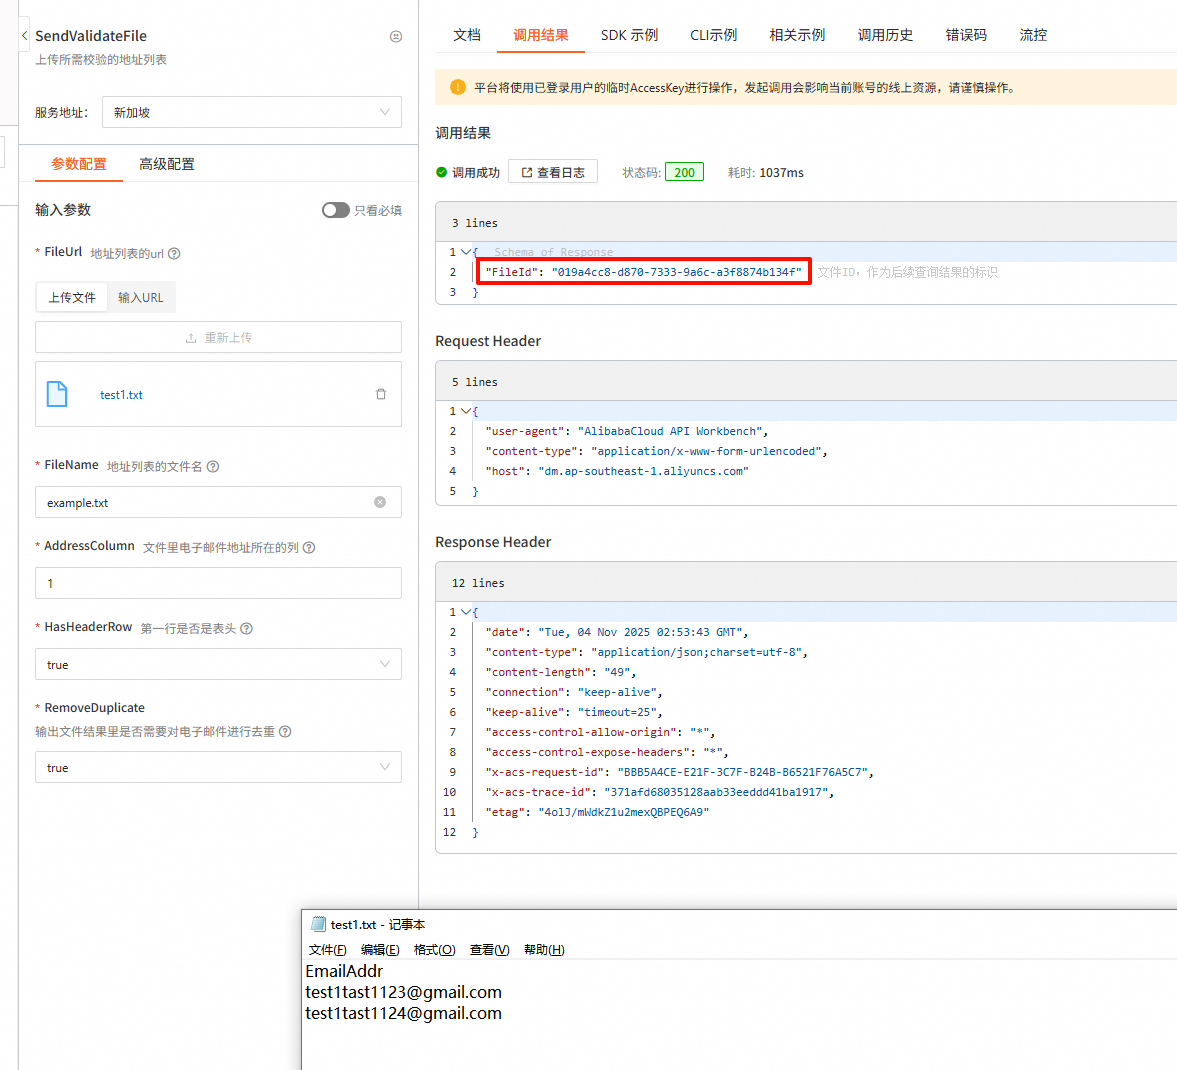The width and height of the screenshot is (1177, 1070).
Task: Open the 帮助(H) menu in Notepad
Action: pos(544,950)
